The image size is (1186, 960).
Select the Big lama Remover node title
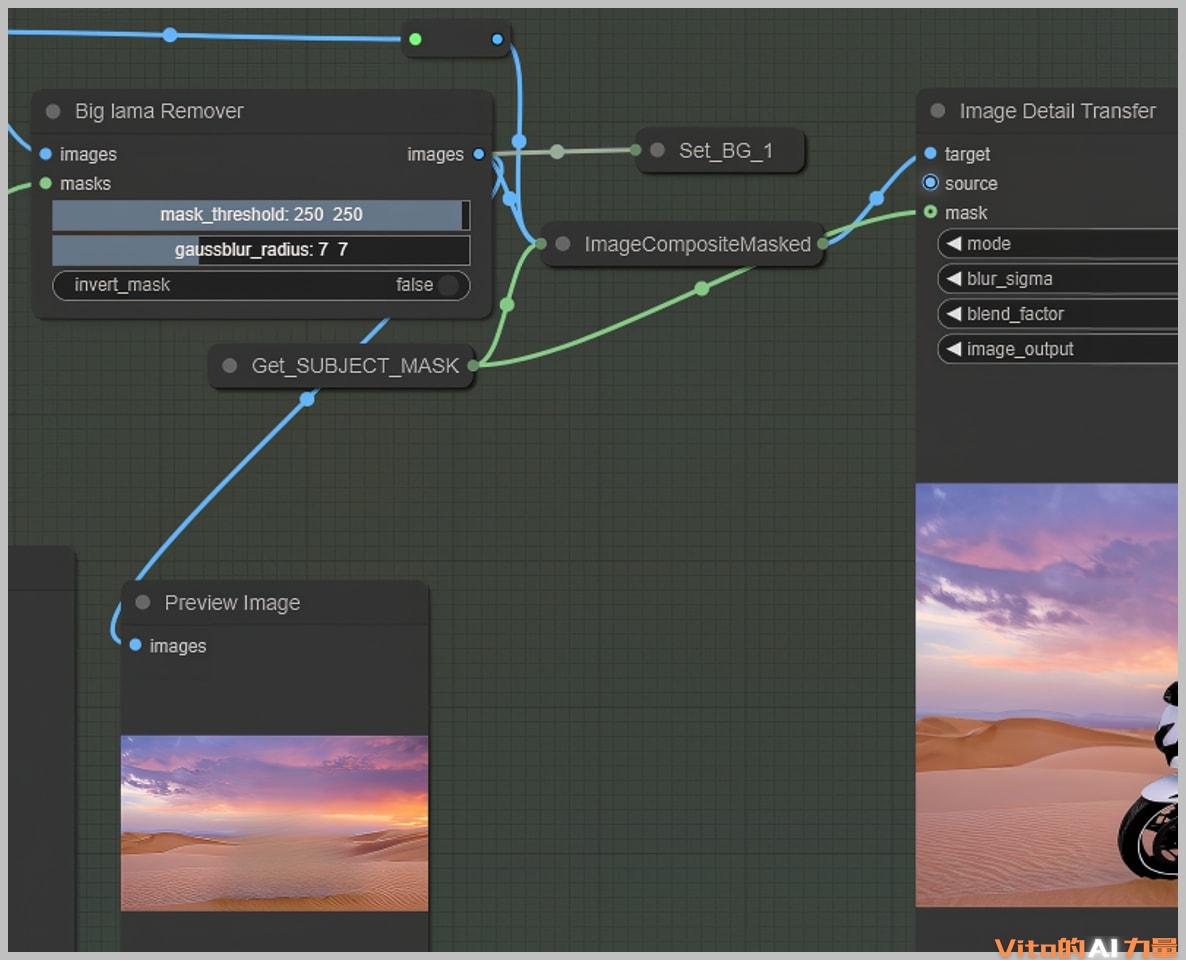click(x=159, y=111)
